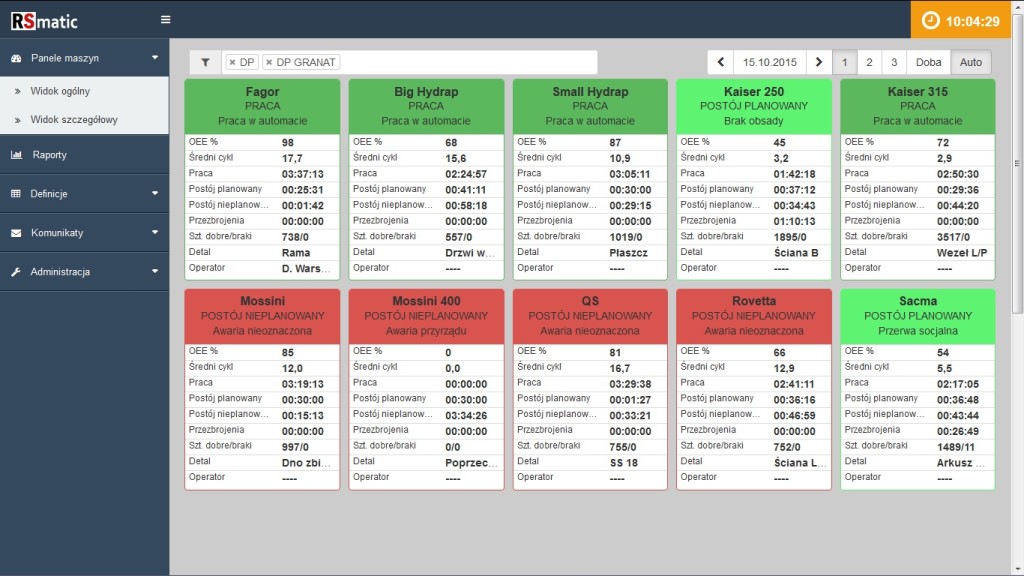Open the Mossini 400 card header

click(x=426, y=315)
